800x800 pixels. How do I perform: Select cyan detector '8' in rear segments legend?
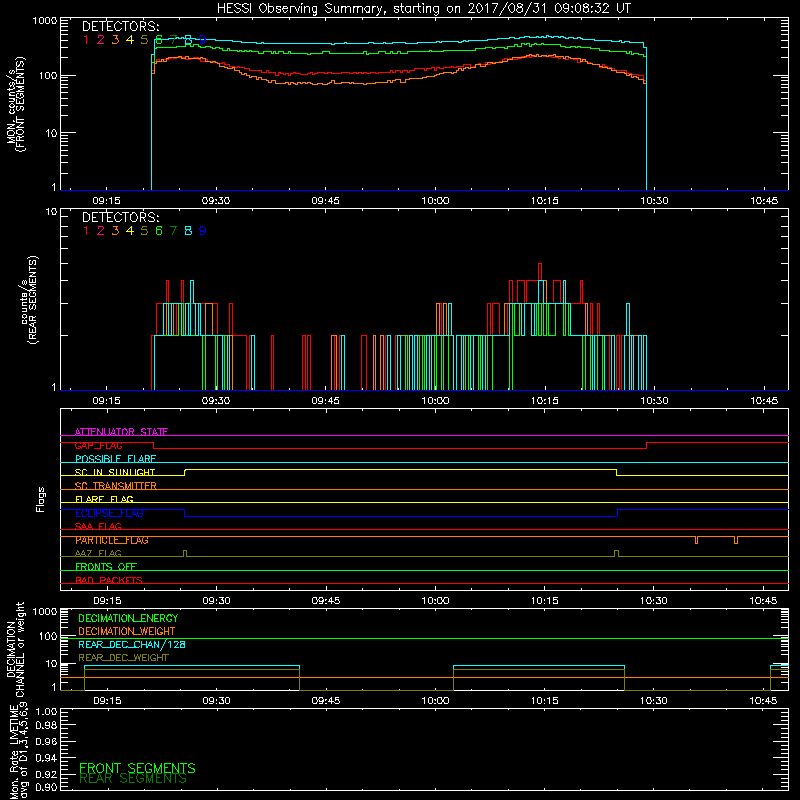(188, 231)
